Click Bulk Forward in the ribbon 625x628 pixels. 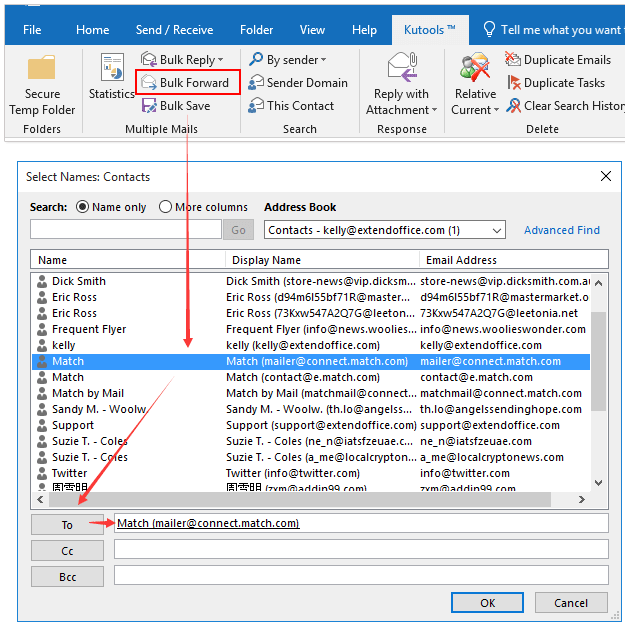click(x=187, y=82)
